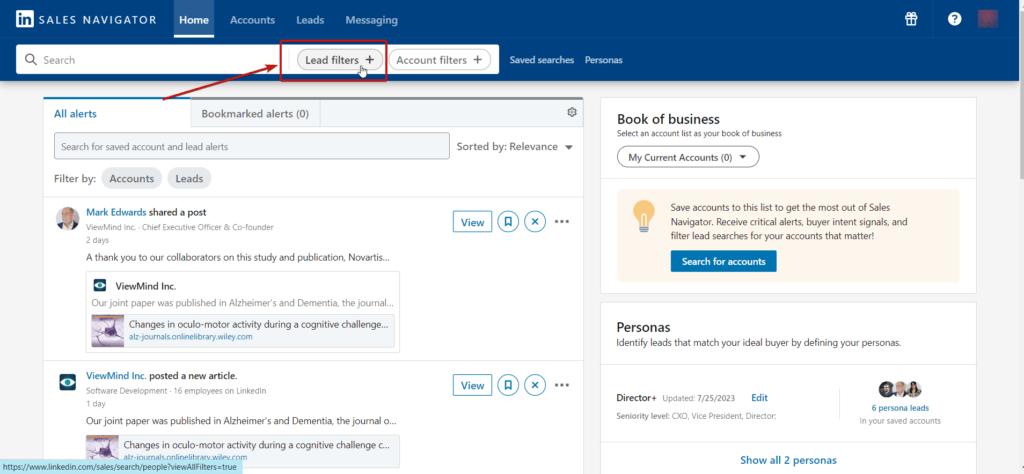
Task: Click ViewMind Inc. company logo on article alert
Action: coord(67,382)
